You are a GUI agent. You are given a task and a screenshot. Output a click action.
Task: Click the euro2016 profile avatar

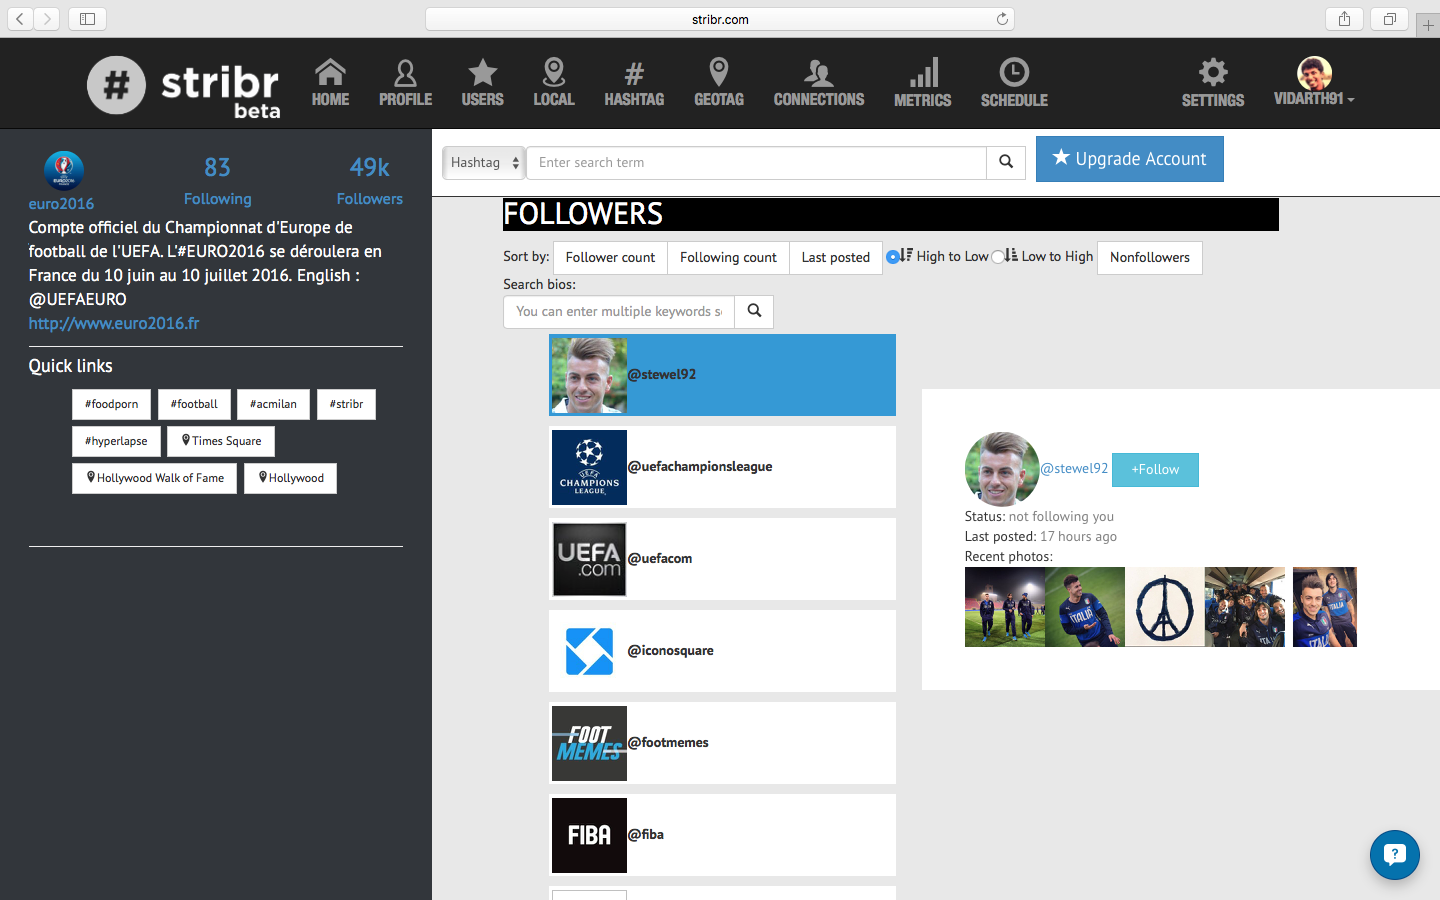click(x=64, y=171)
